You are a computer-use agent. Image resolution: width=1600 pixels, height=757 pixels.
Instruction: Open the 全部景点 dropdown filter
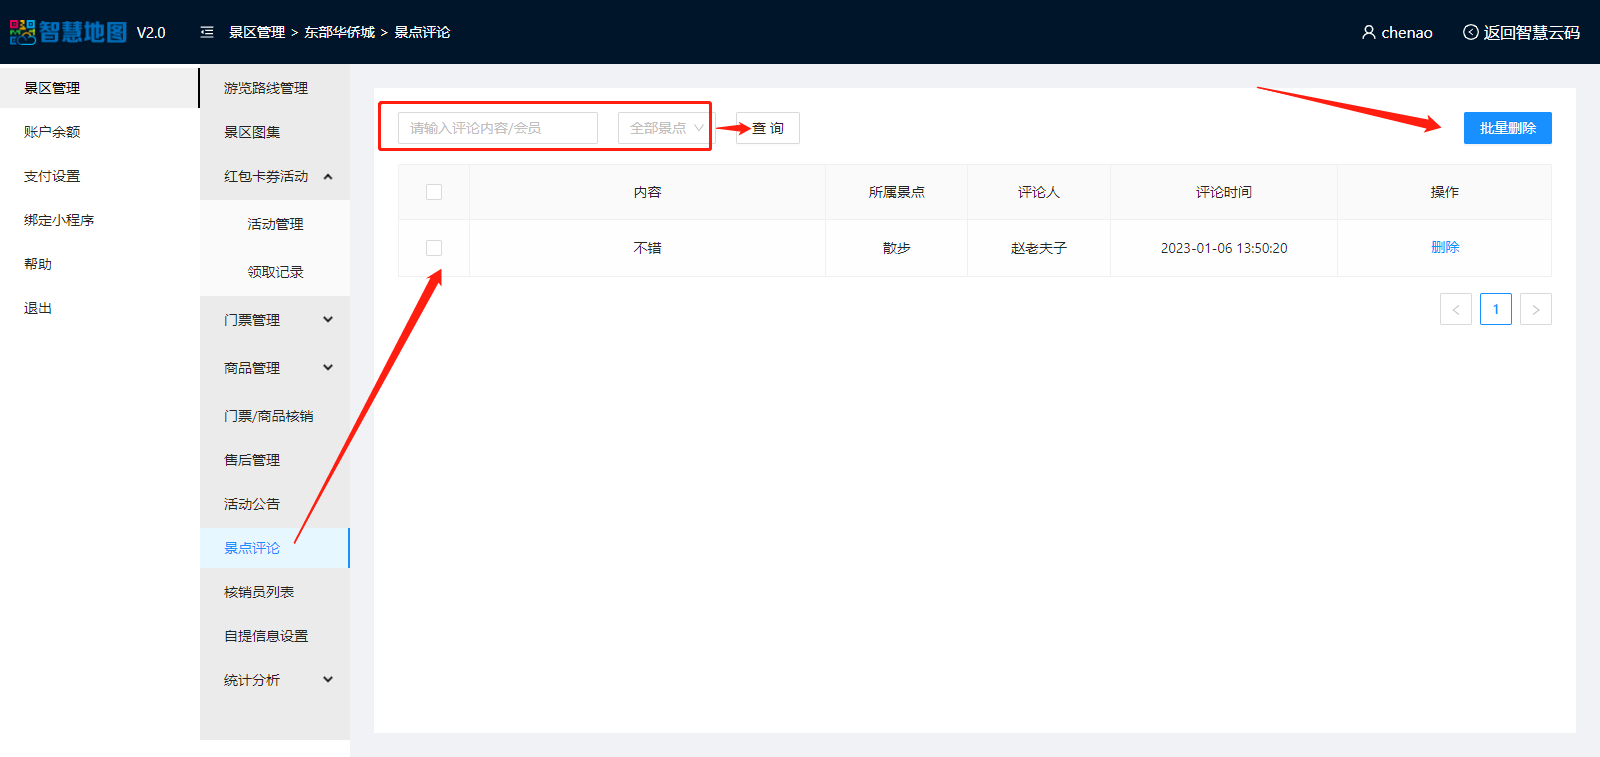pyautogui.click(x=664, y=128)
